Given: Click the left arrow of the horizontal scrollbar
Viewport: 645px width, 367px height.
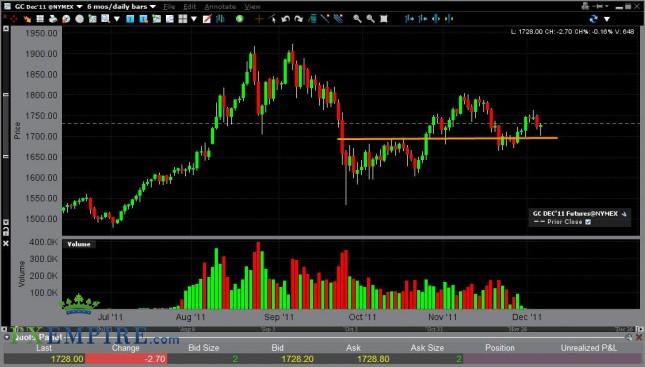Looking at the screenshot, I should coord(4,329).
